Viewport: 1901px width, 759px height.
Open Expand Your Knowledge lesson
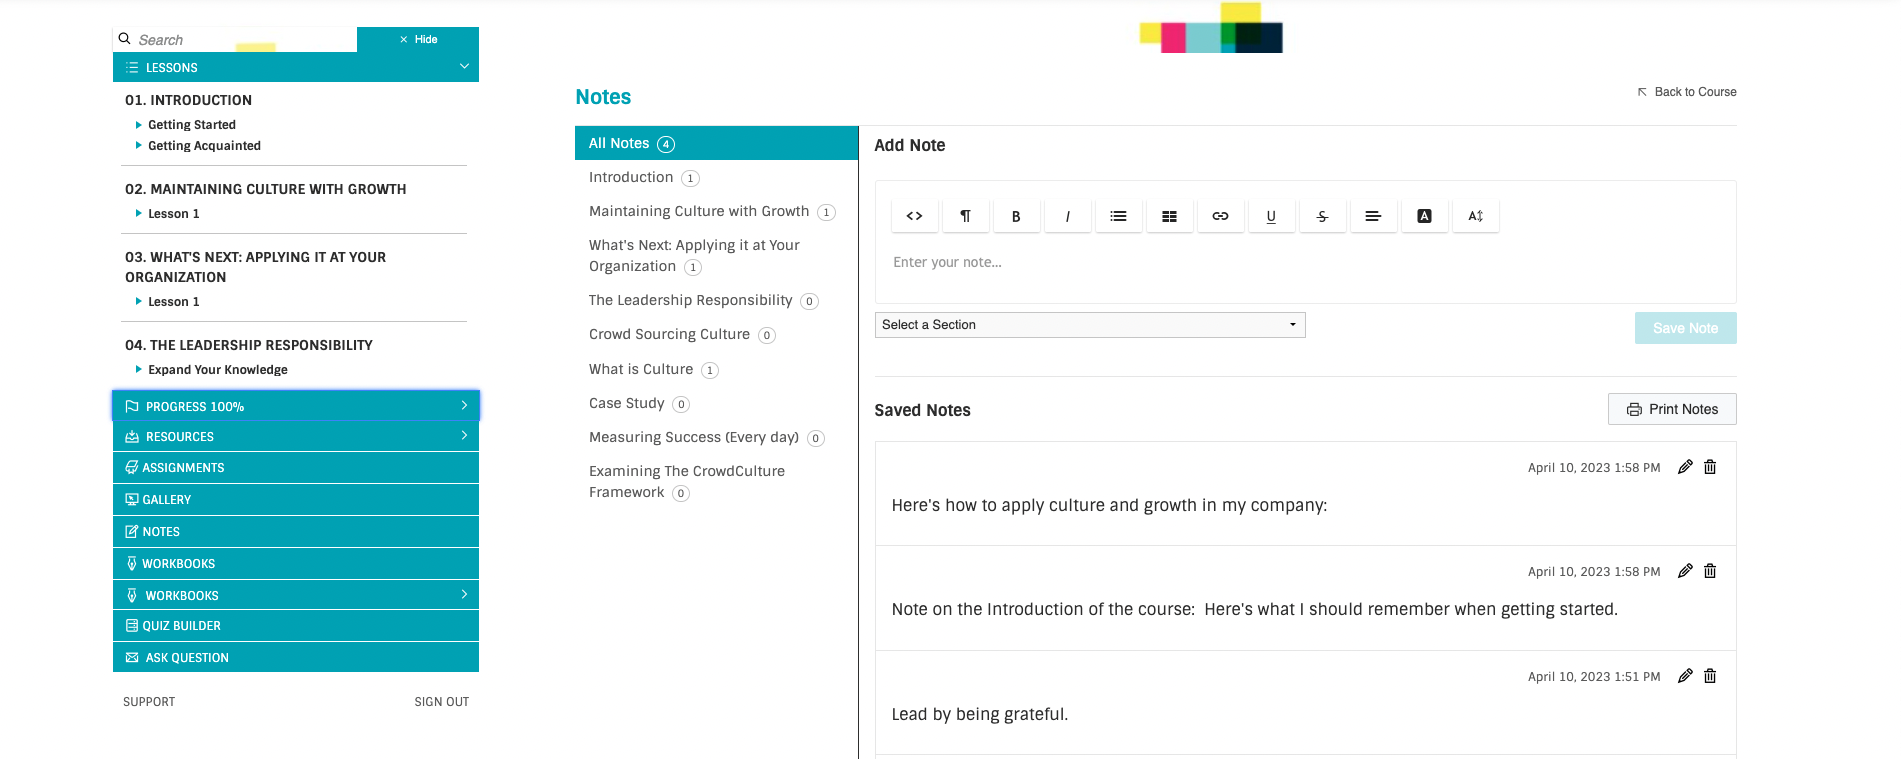218,370
